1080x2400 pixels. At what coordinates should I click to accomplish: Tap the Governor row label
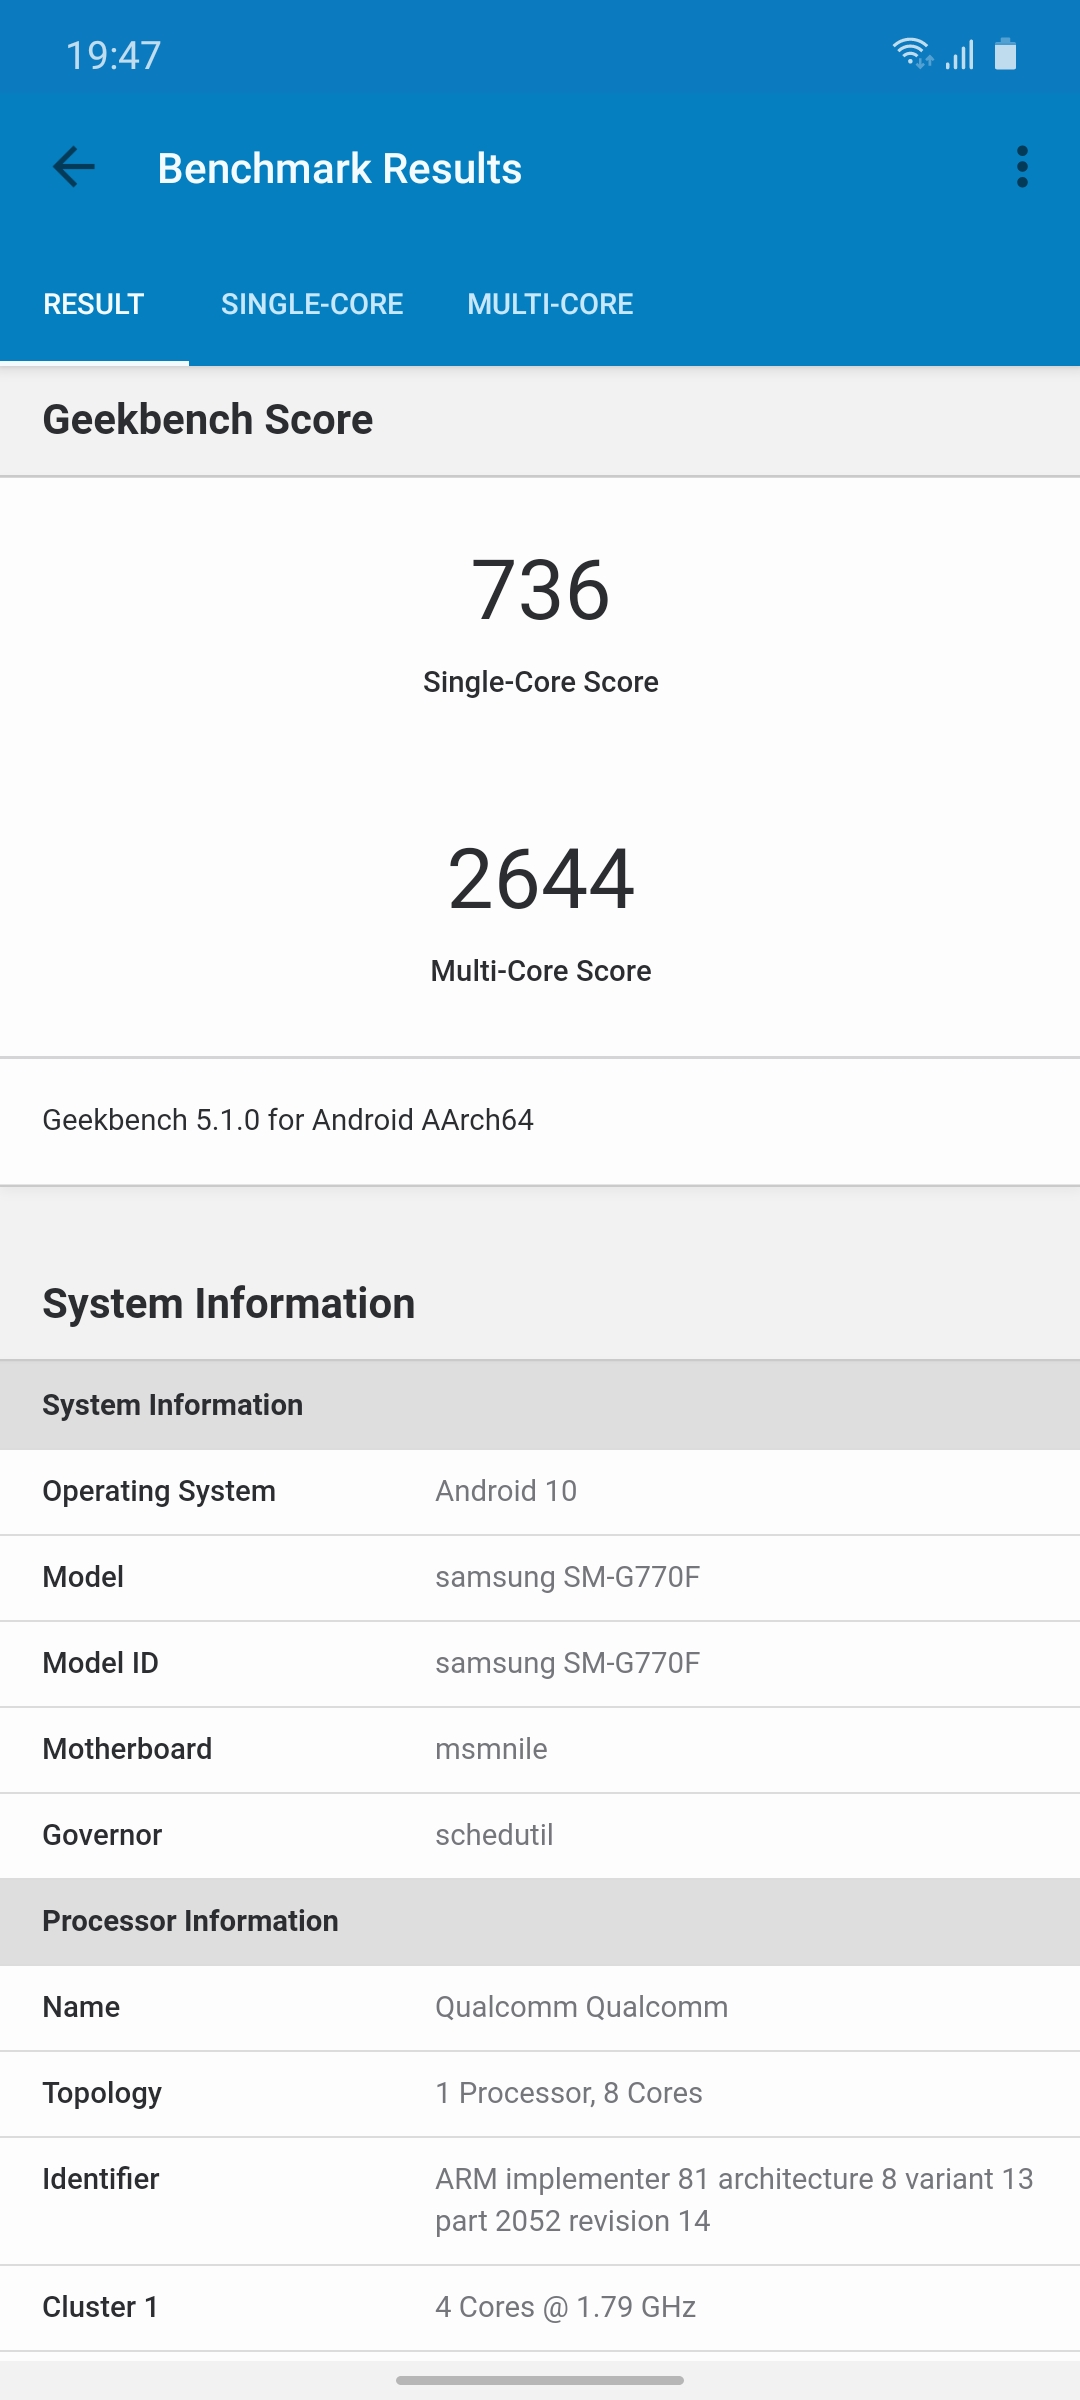coord(102,1835)
